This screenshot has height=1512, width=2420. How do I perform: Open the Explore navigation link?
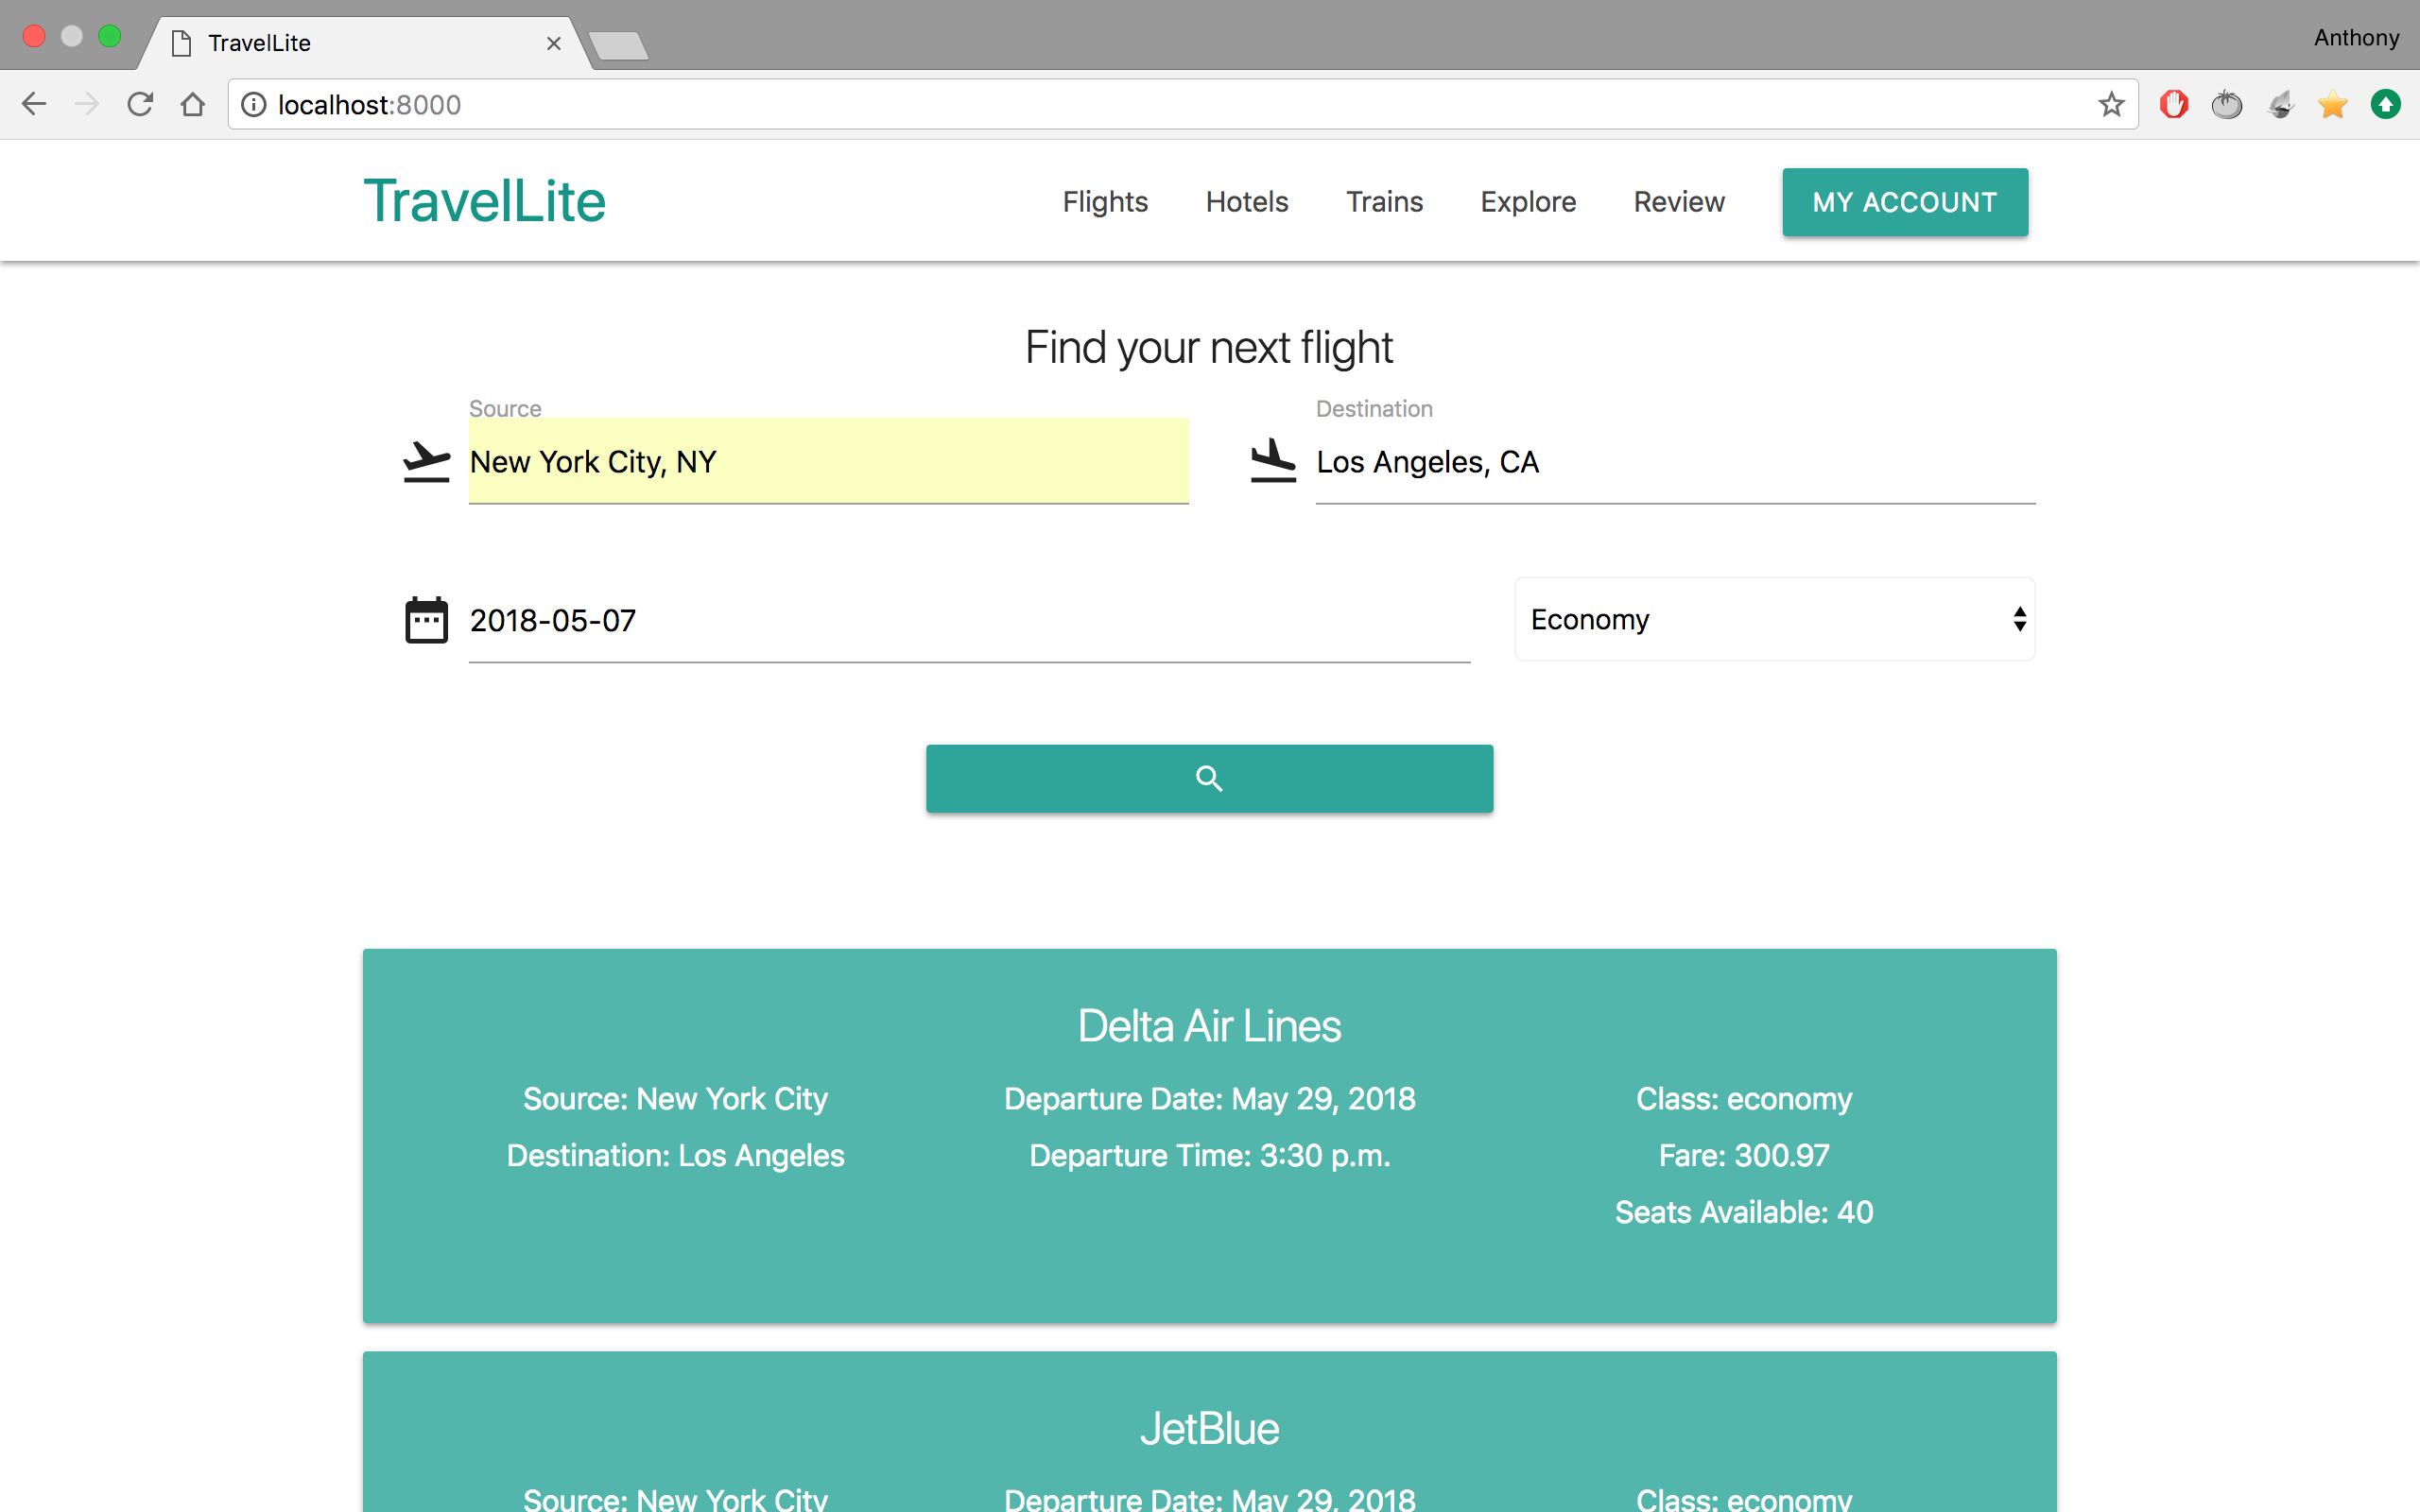click(1527, 202)
